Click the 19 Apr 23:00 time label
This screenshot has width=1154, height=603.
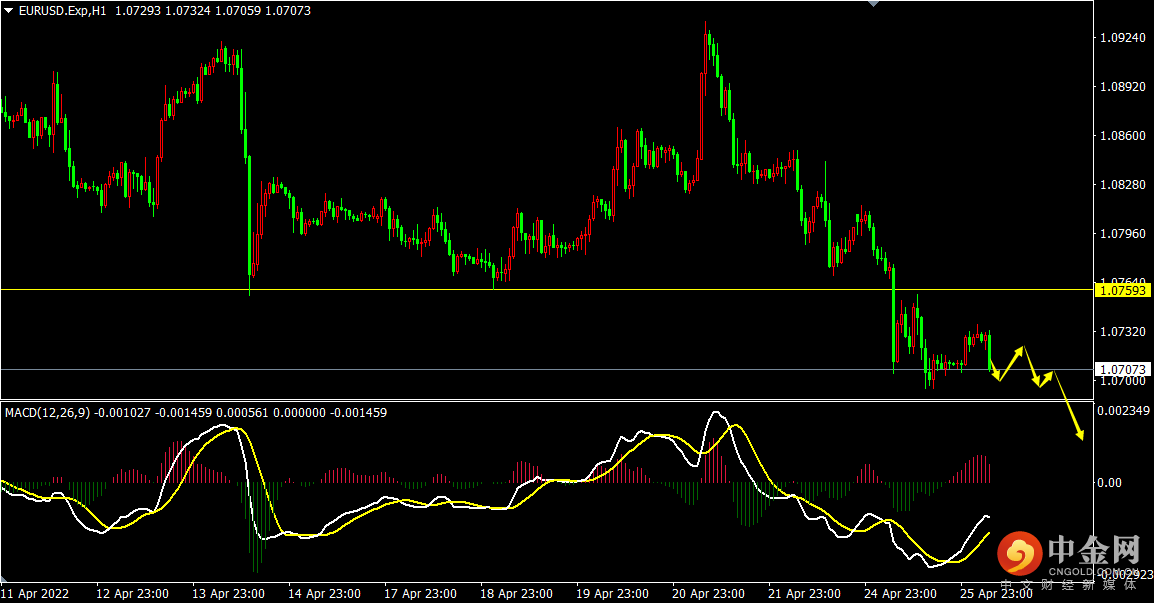[x=612, y=593]
